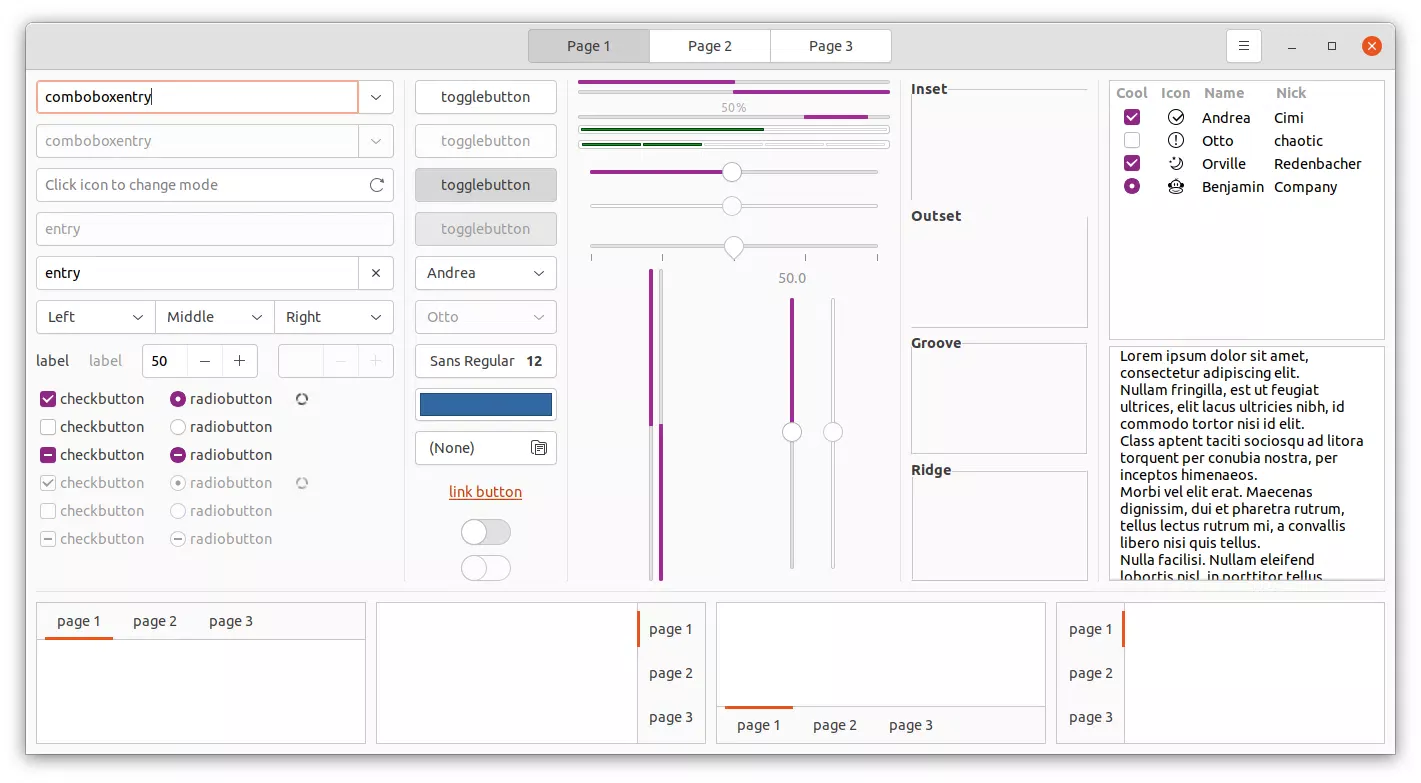Screen dimensions: 1421x783
Task: Click the monkey face icon in Benjamin's row
Action: [1176, 187]
